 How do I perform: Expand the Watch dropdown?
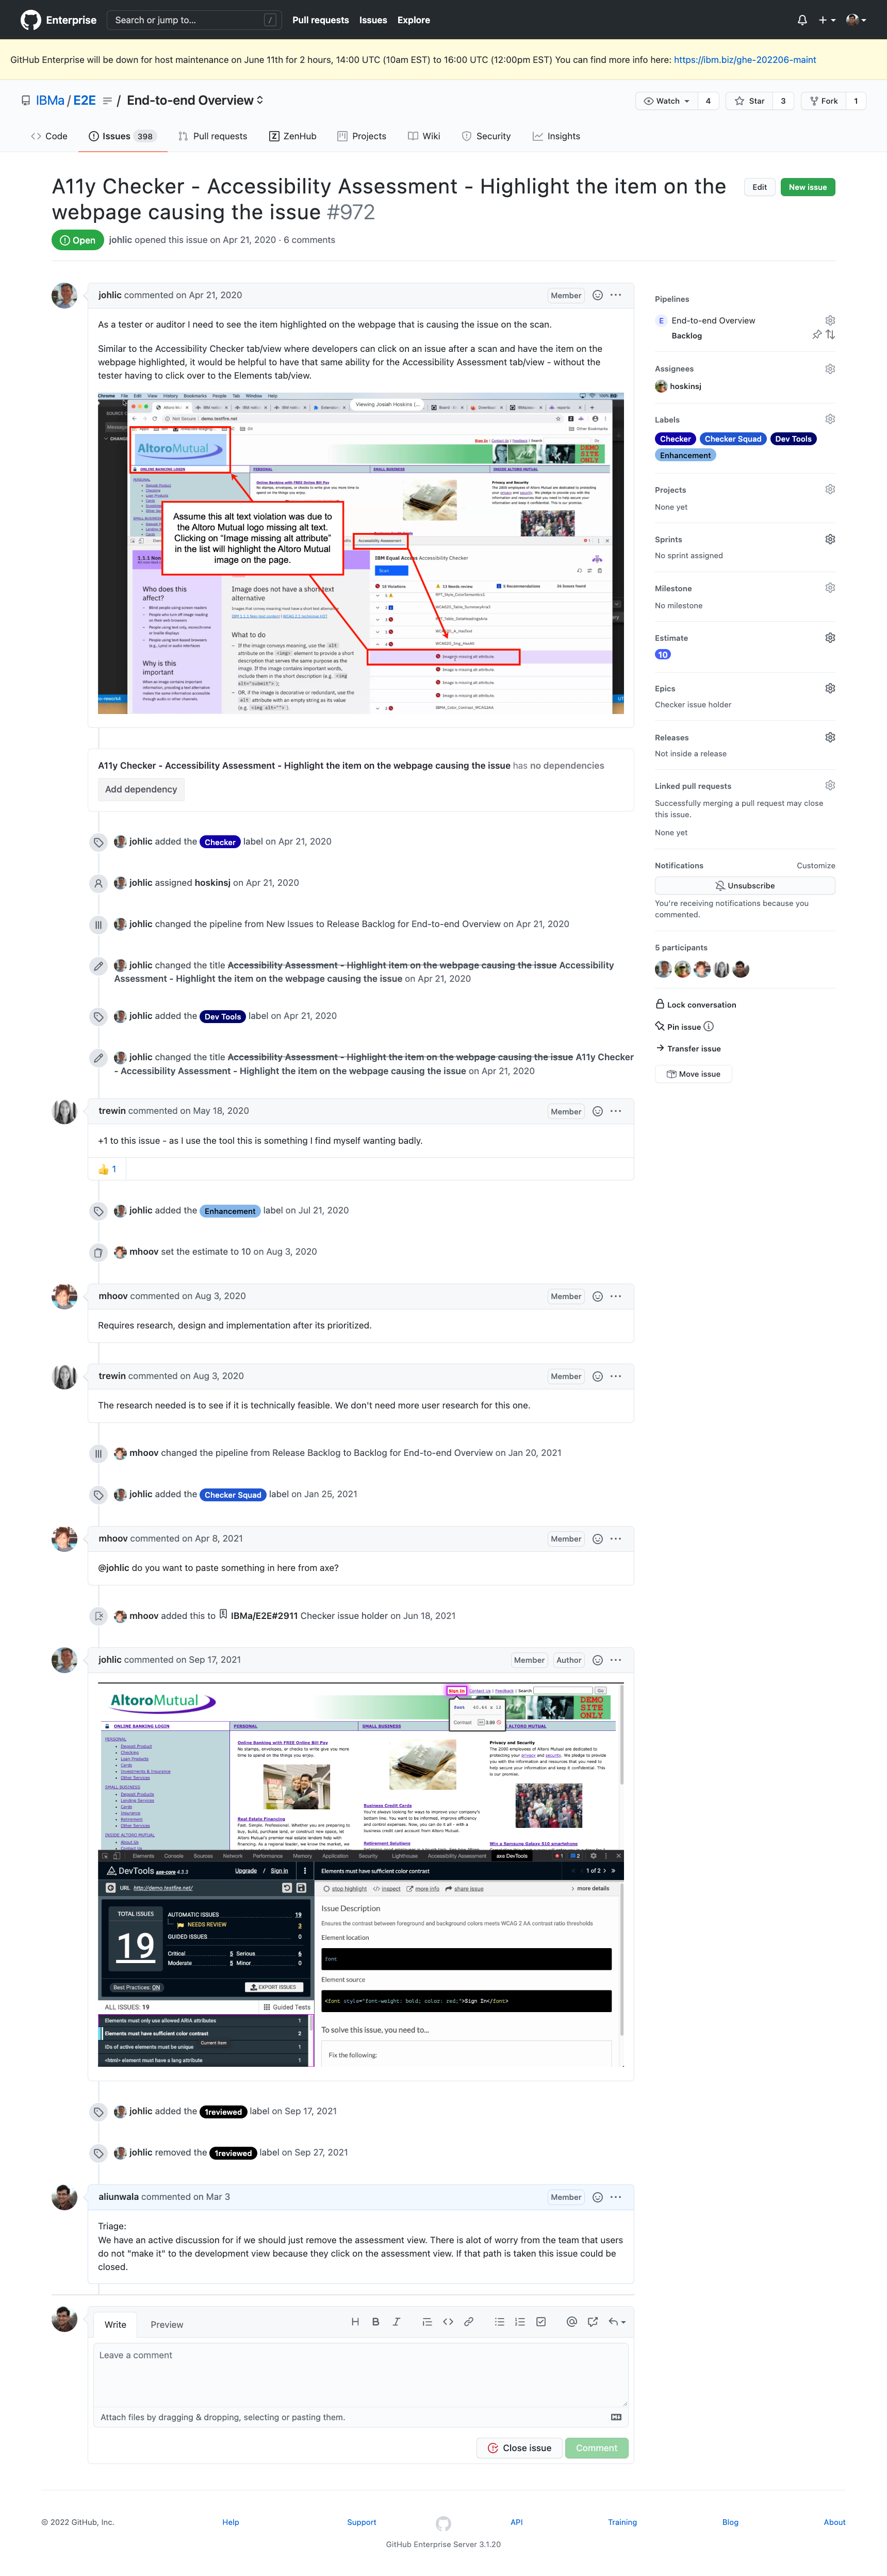[667, 101]
